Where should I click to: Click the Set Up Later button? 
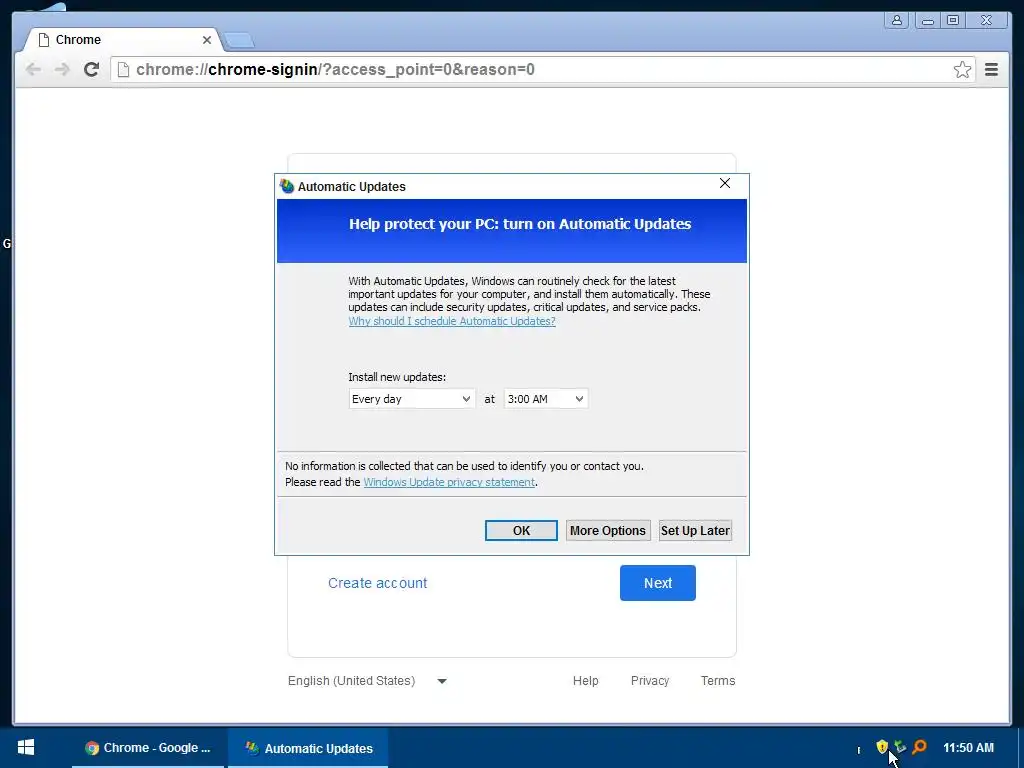coord(695,531)
